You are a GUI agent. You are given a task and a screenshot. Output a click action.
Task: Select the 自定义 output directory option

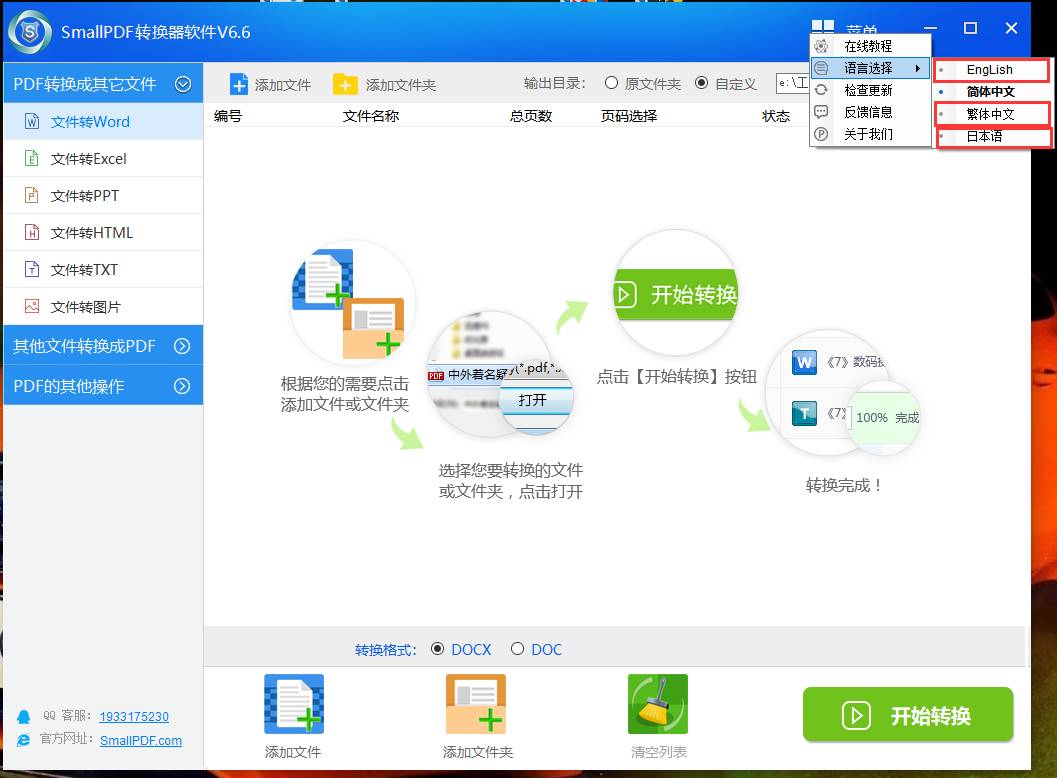click(x=726, y=84)
